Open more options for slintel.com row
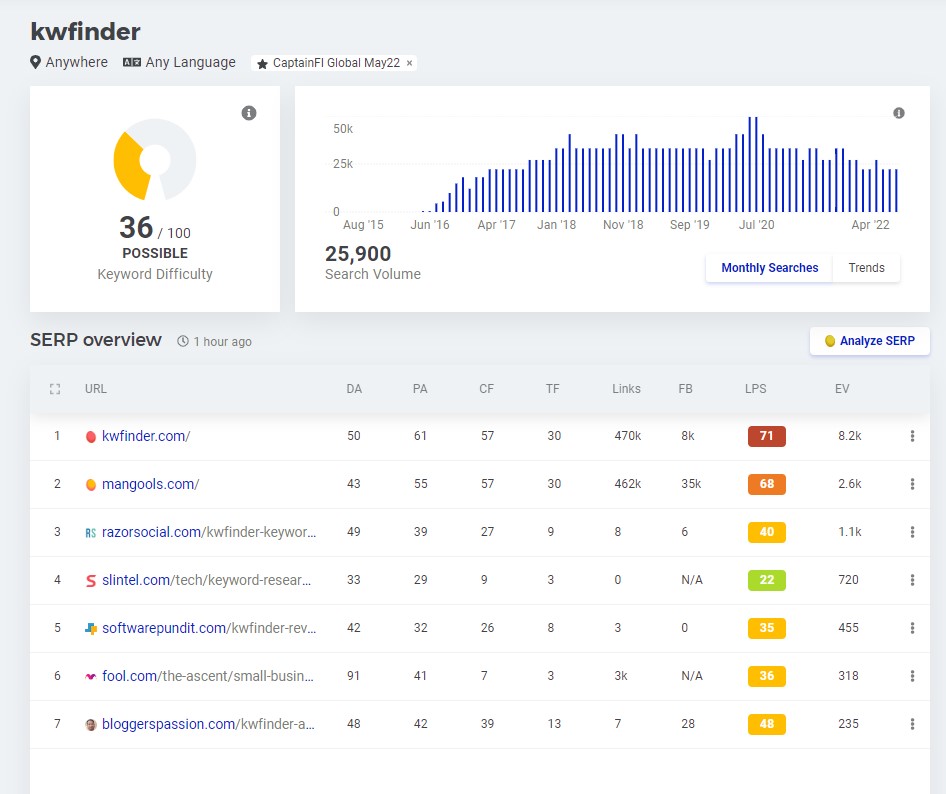This screenshot has height=794, width=946. pyautogui.click(x=912, y=580)
